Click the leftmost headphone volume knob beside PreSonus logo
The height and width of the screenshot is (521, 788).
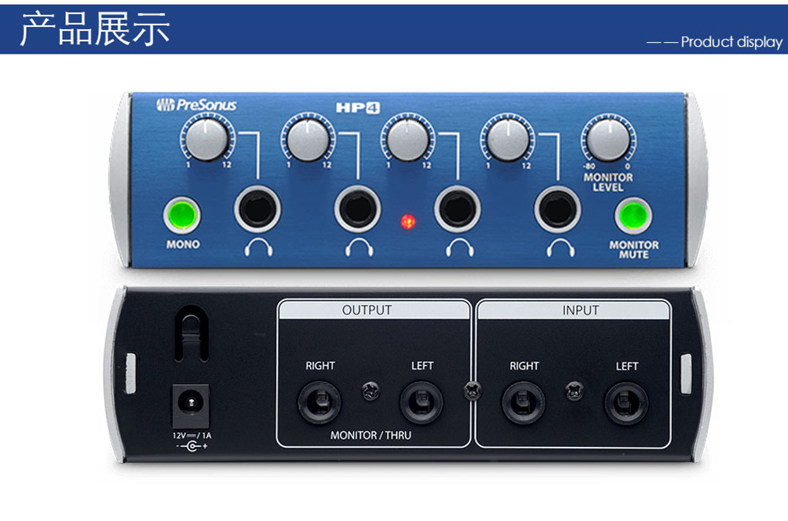click(207, 139)
